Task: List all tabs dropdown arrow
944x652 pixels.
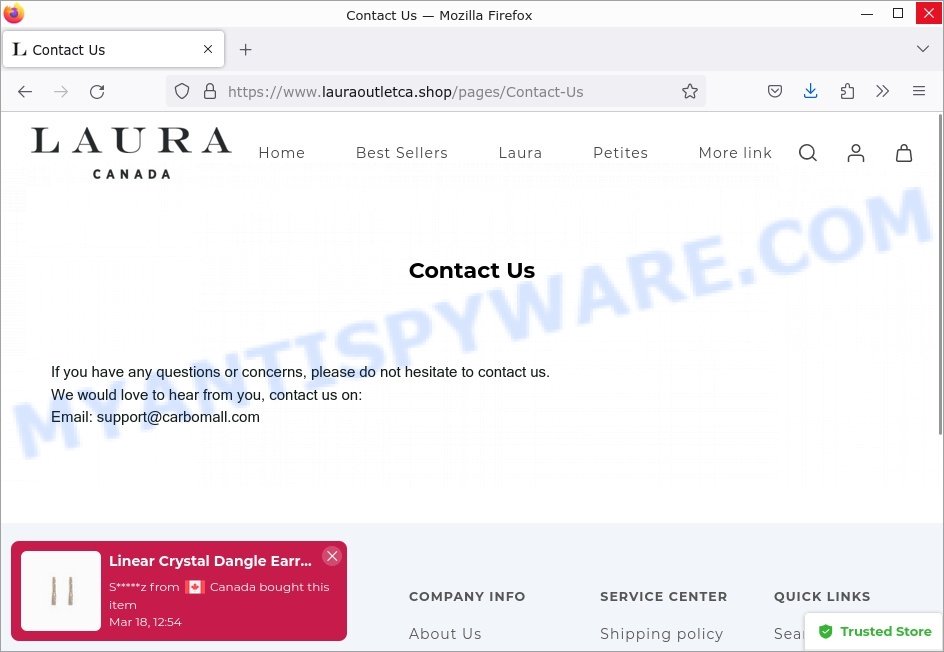Action: pyautogui.click(x=923, y=49)
